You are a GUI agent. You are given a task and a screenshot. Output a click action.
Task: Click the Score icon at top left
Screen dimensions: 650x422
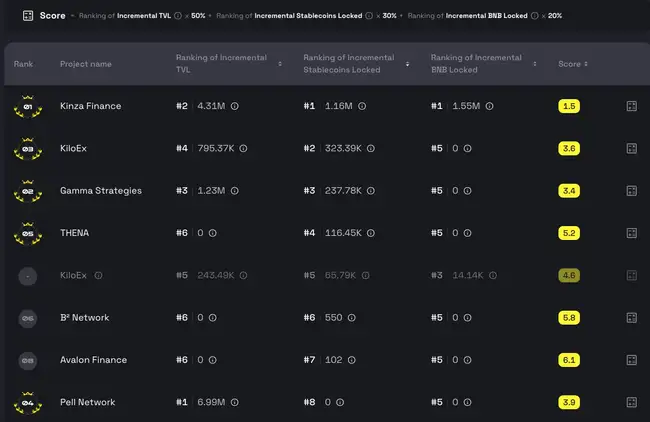pos(27,16)
